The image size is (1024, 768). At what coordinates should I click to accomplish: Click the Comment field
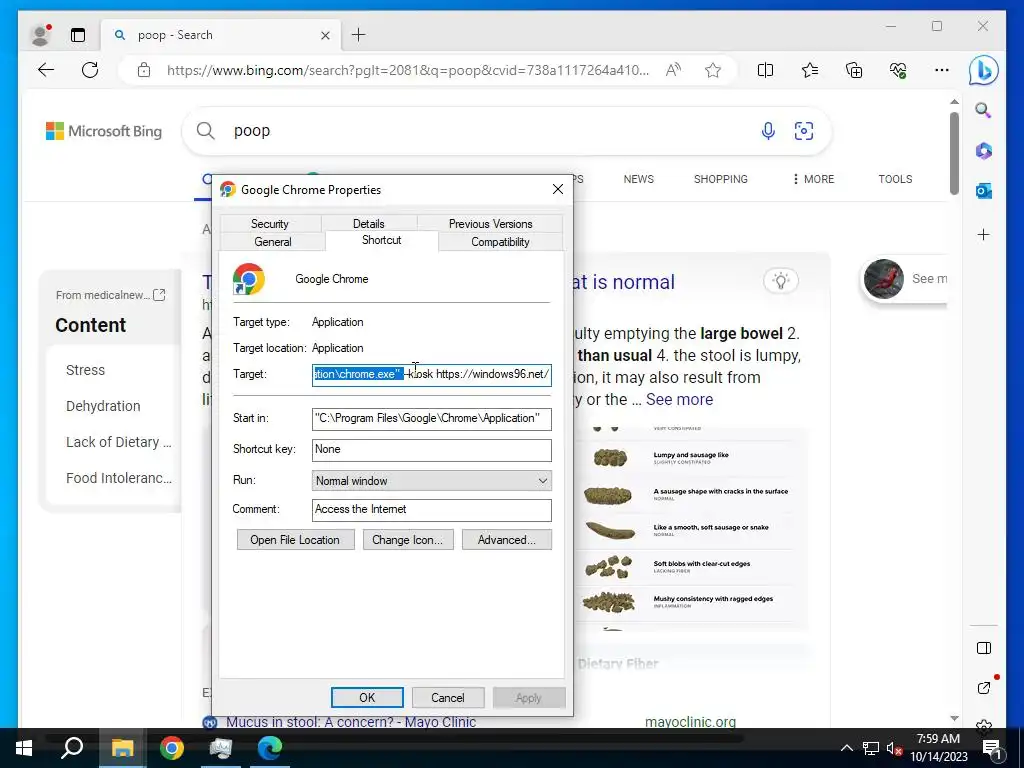[x=432, y=510]
